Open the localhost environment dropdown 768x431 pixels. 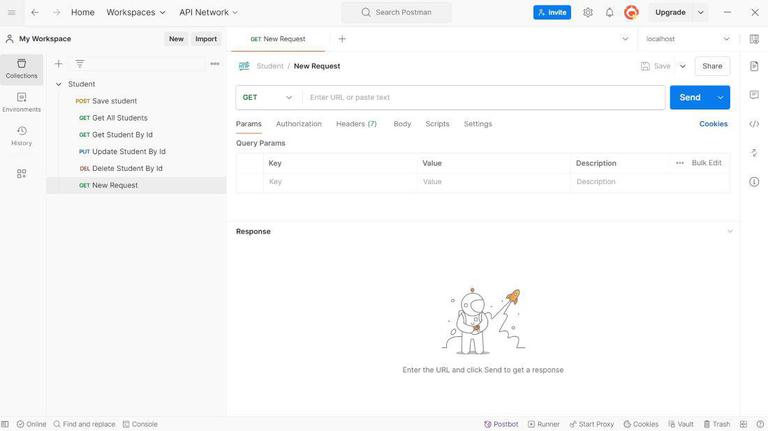coord(688,39)
